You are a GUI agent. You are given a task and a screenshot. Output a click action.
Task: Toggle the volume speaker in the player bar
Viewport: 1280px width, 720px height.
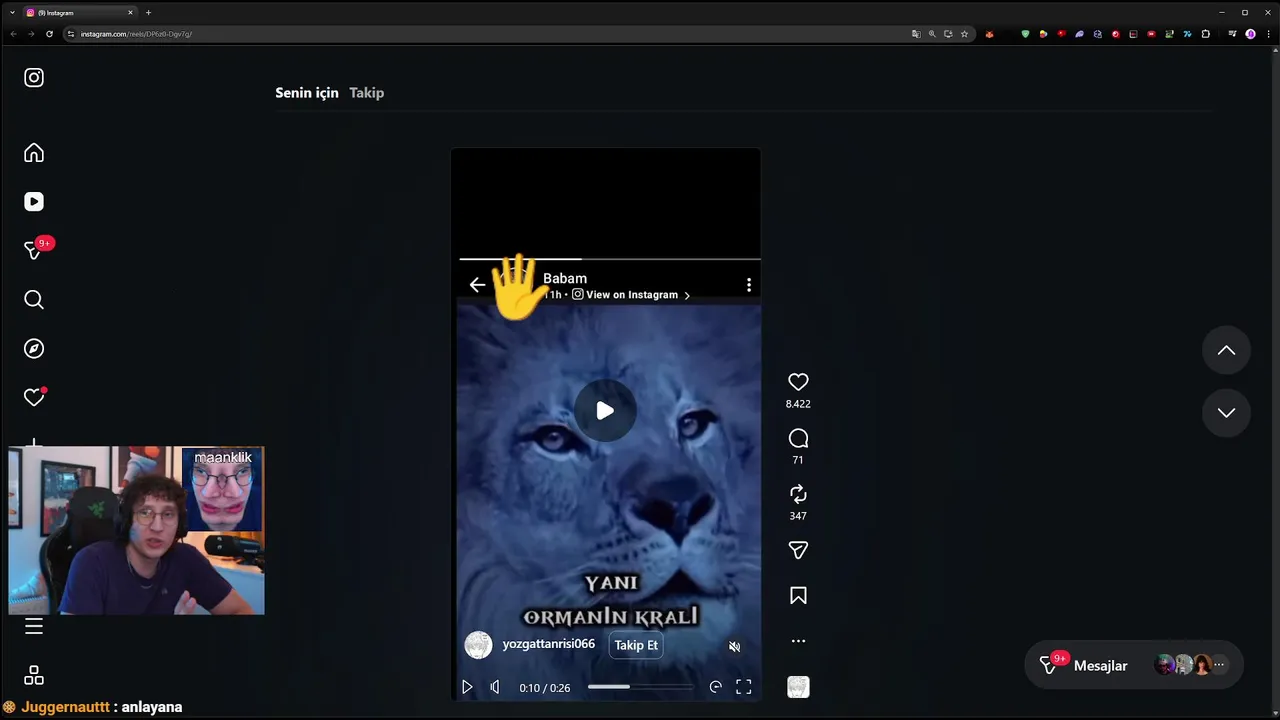pyautogui.click(x=495, y=687)
